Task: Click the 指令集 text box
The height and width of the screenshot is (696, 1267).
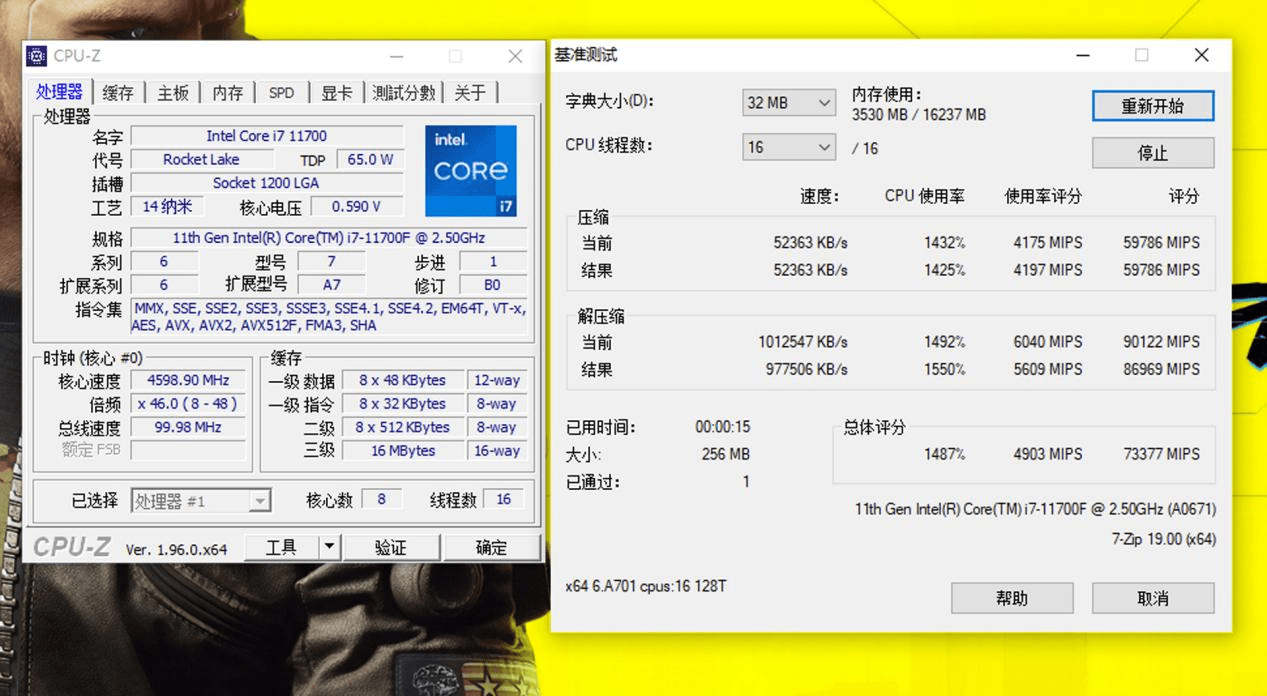Action: 329,317
